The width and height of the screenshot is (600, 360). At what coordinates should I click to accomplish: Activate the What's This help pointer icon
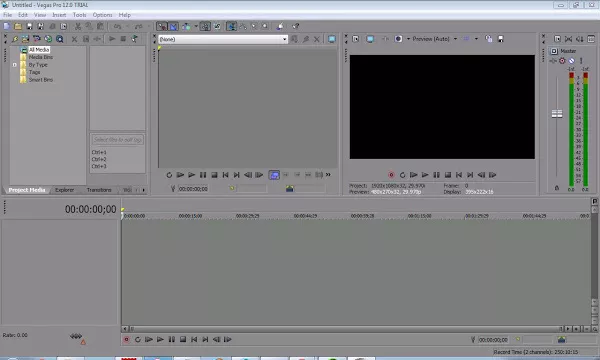click(x=296, y=26)
